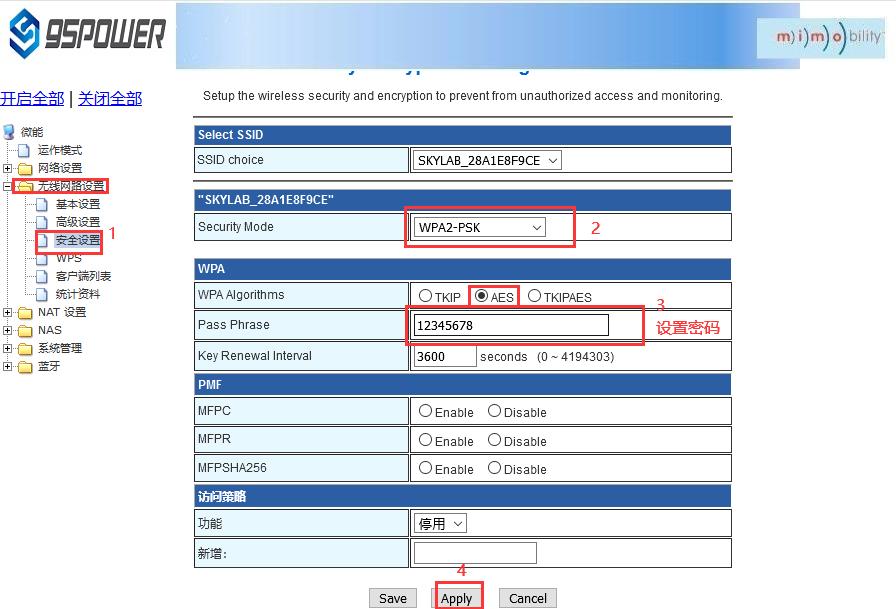Click the 95Power logo
This screenshot has height=609, width=896.
click(x=86, y=35)
